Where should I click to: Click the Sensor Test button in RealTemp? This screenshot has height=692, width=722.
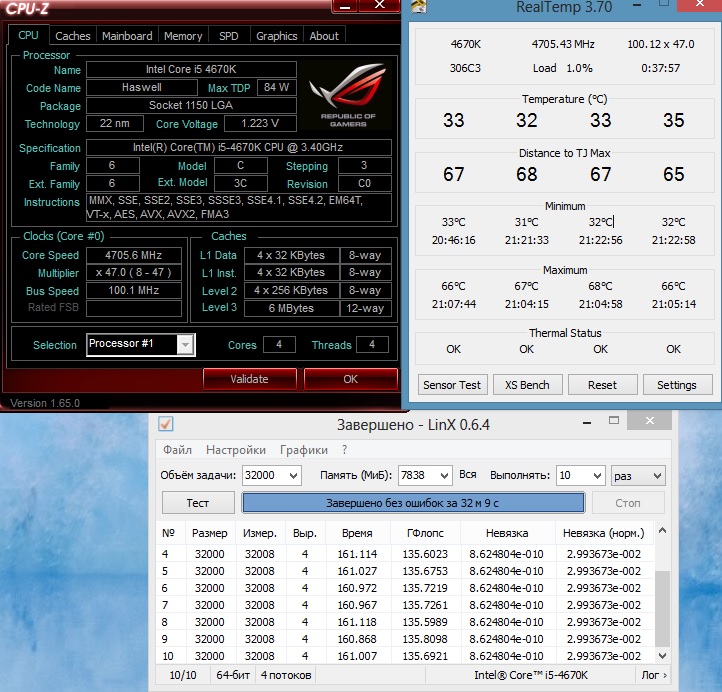[x=452, y=385]
